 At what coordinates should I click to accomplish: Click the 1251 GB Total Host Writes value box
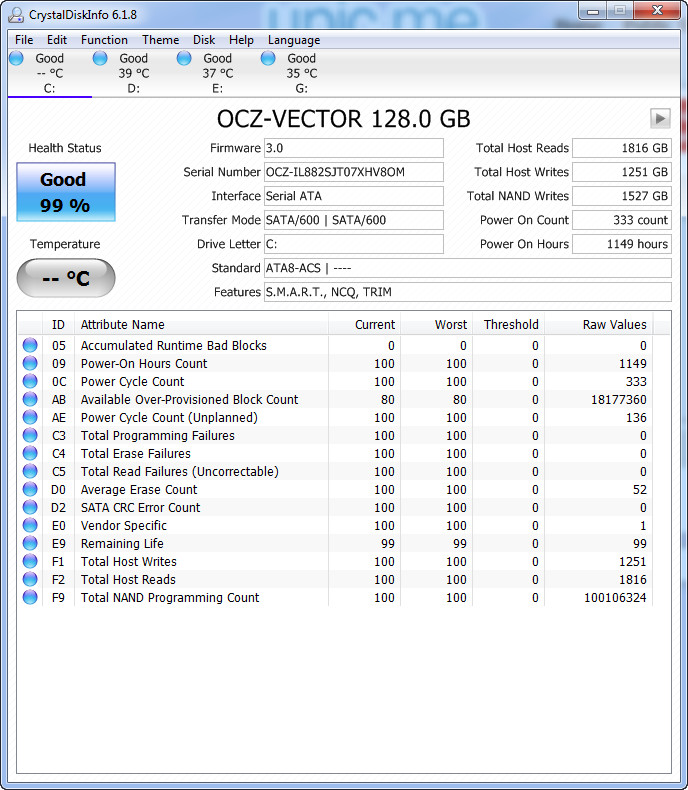tap(622, 172)
